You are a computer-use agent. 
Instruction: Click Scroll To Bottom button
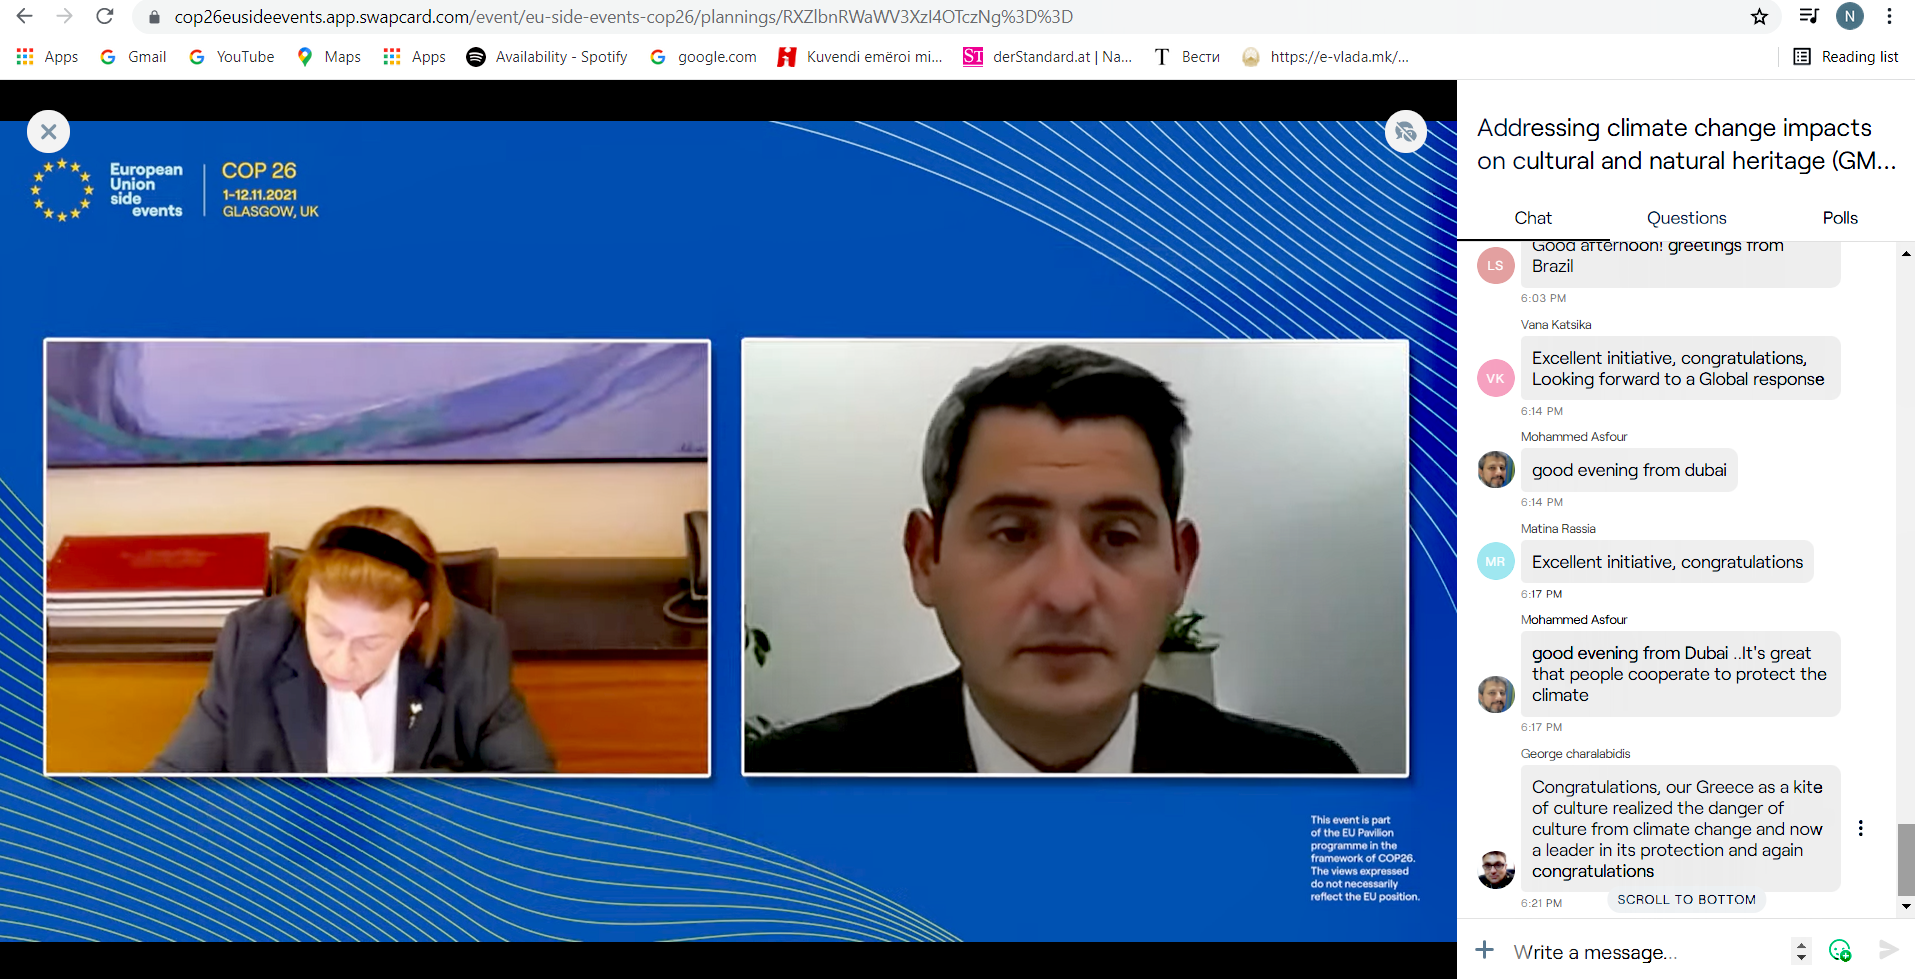point(1686,900)
